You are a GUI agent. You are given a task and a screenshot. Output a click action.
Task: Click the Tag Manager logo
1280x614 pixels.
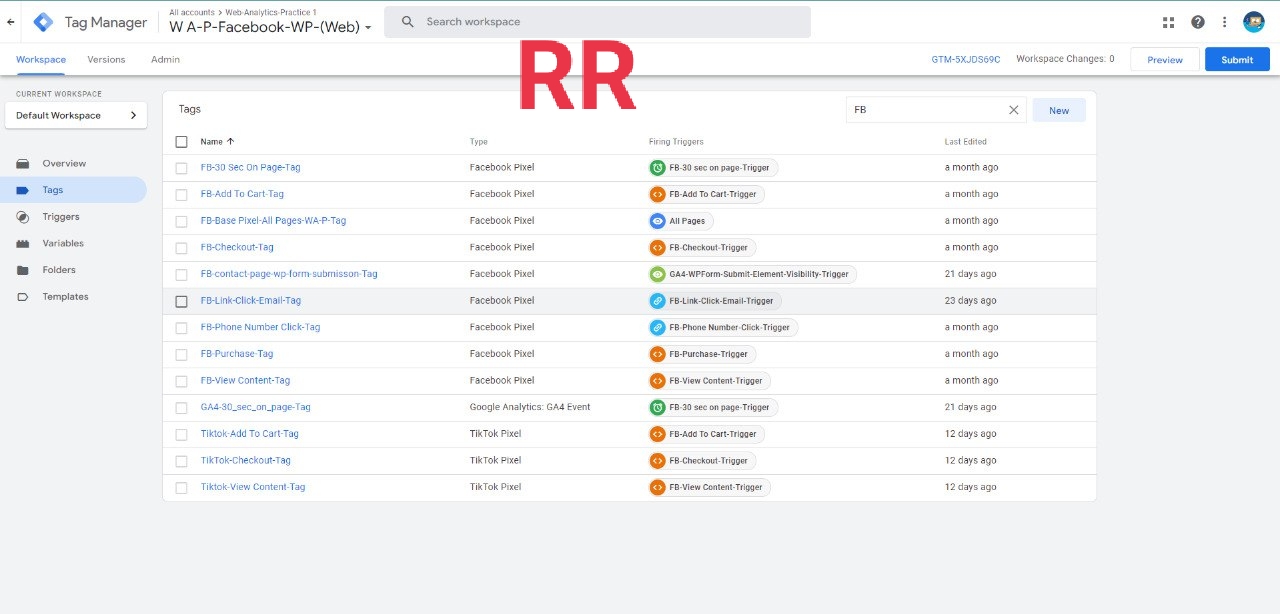44,22
